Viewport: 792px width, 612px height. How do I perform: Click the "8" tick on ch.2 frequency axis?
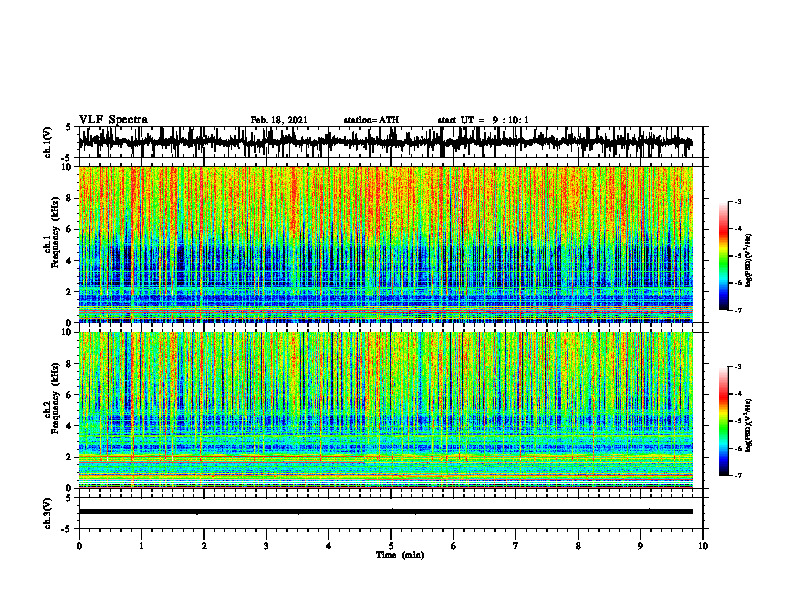69,364
